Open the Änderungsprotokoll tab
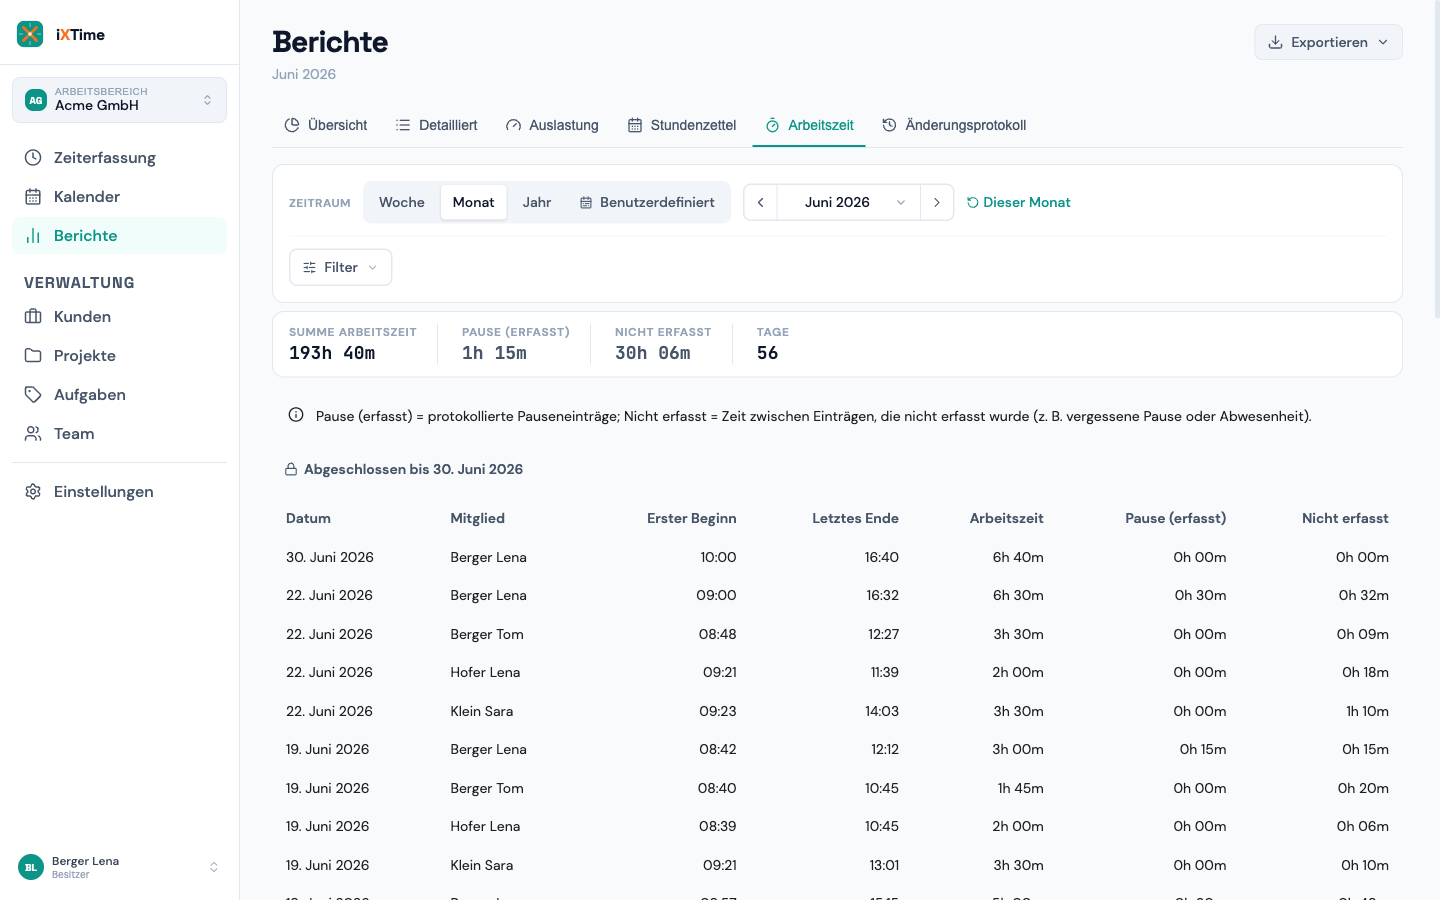 point(954,125)
